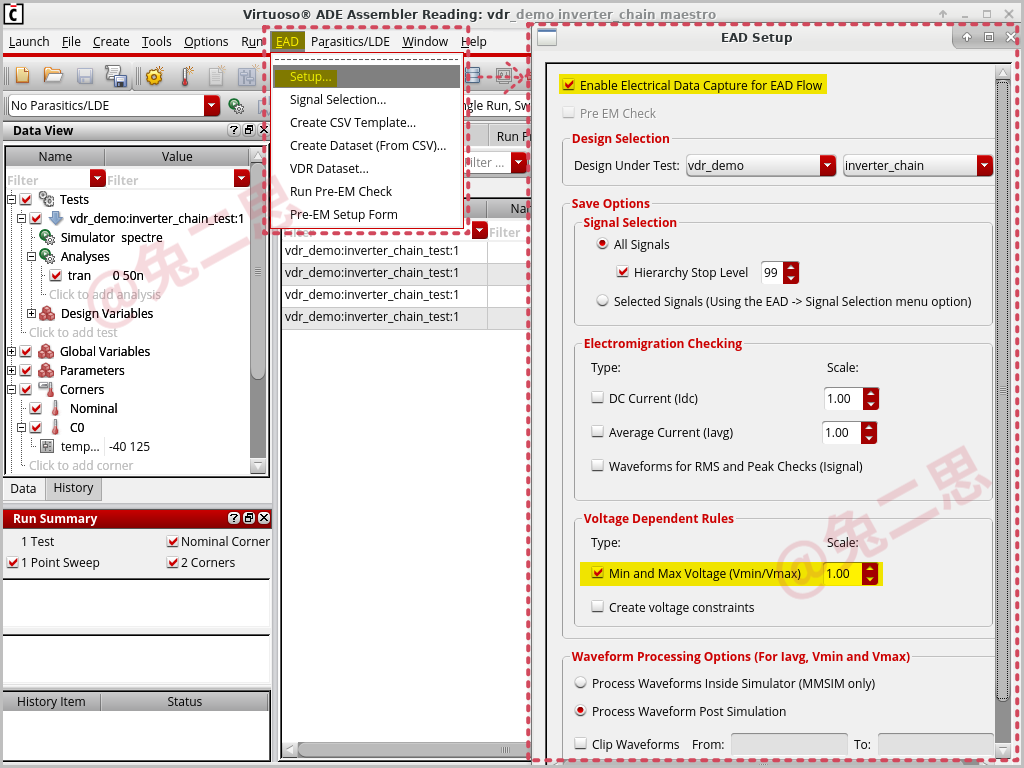Select the Selected Signals radio option
Screen dimensions: 1024x768
coord(602,300)
